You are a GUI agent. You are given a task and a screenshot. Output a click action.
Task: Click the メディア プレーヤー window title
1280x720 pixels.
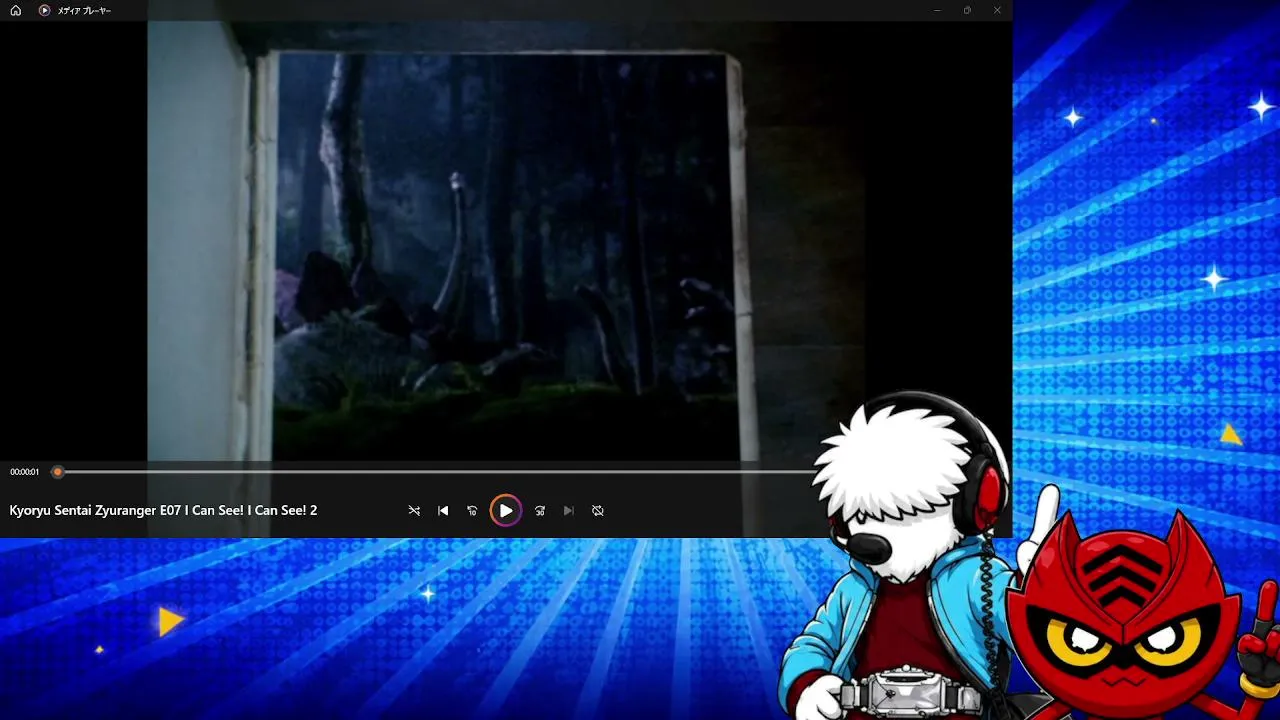[x=84, y=11]
